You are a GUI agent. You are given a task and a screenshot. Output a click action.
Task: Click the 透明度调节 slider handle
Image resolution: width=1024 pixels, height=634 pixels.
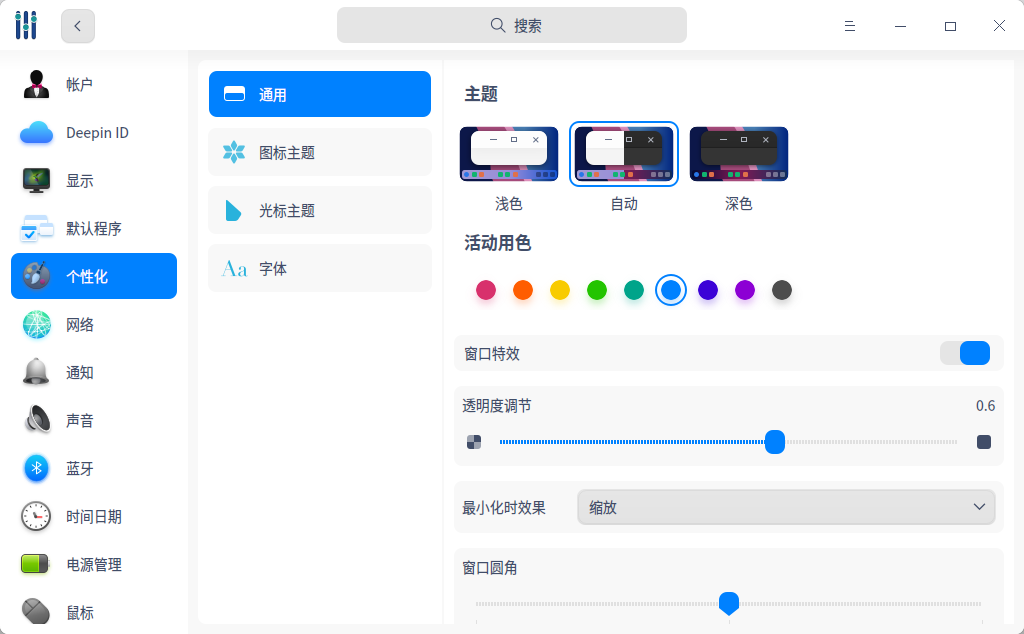775,442
